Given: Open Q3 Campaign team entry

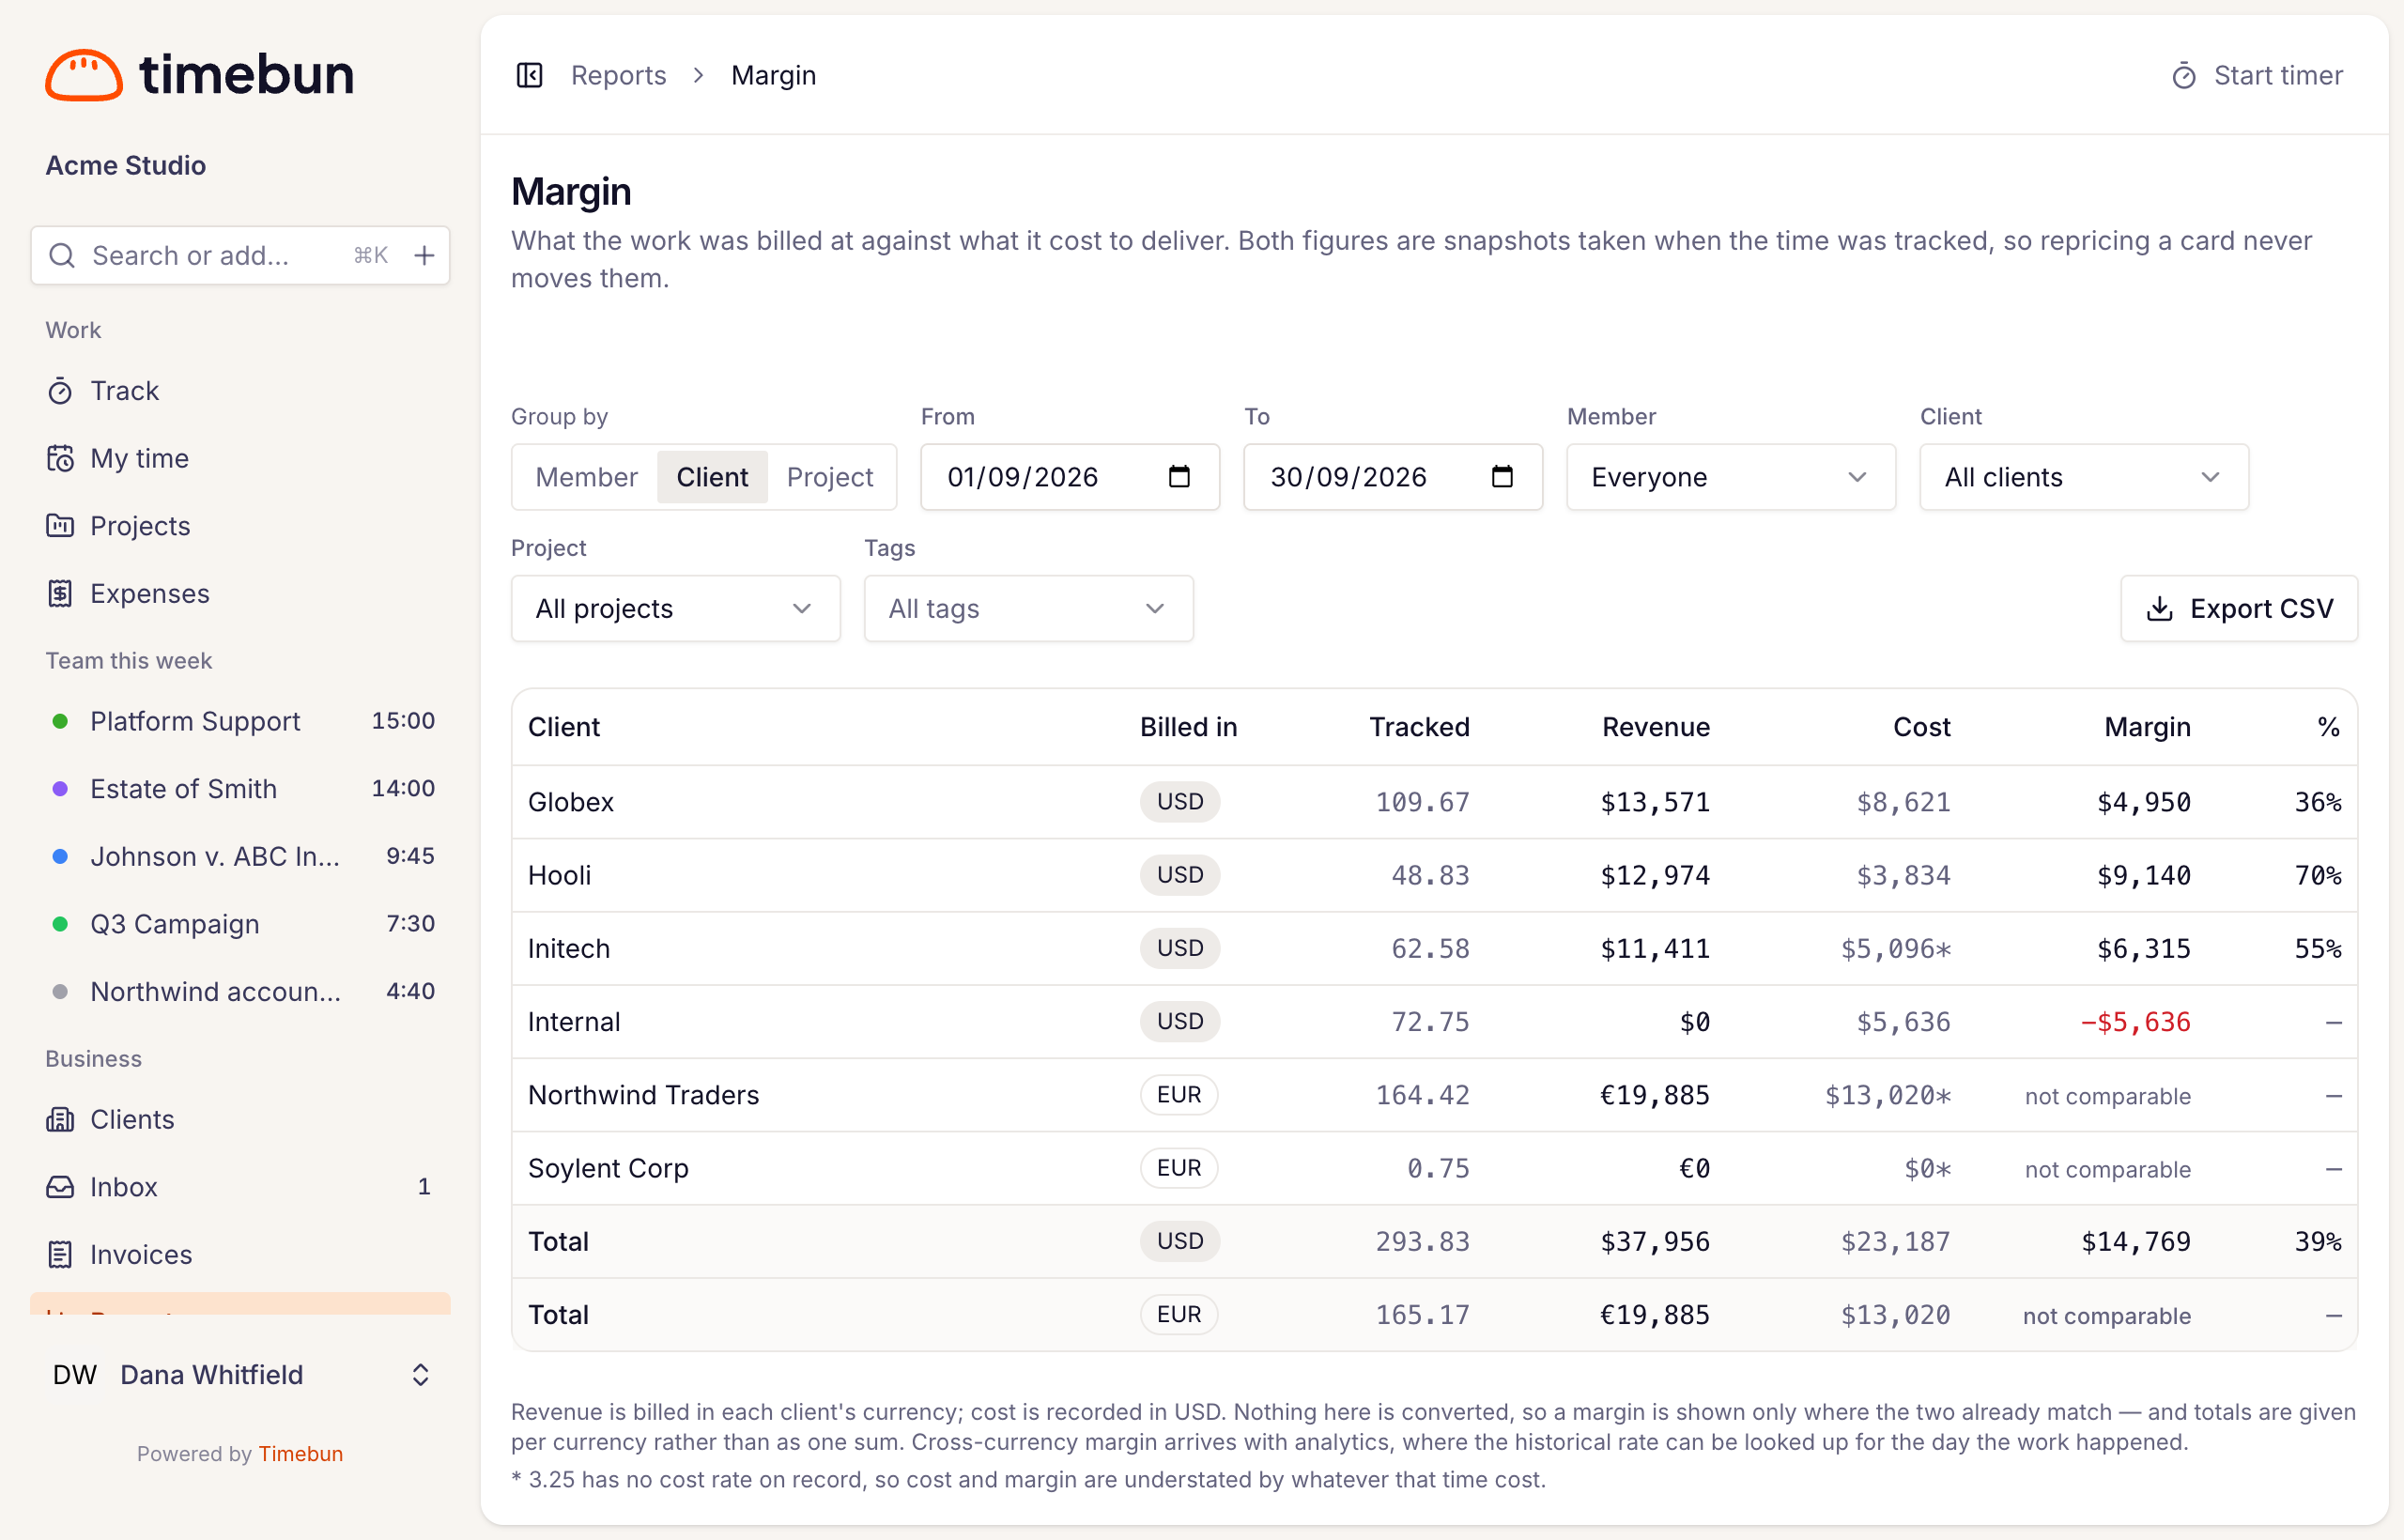Looking at the screenshot, I should click(x=240, y=924).
